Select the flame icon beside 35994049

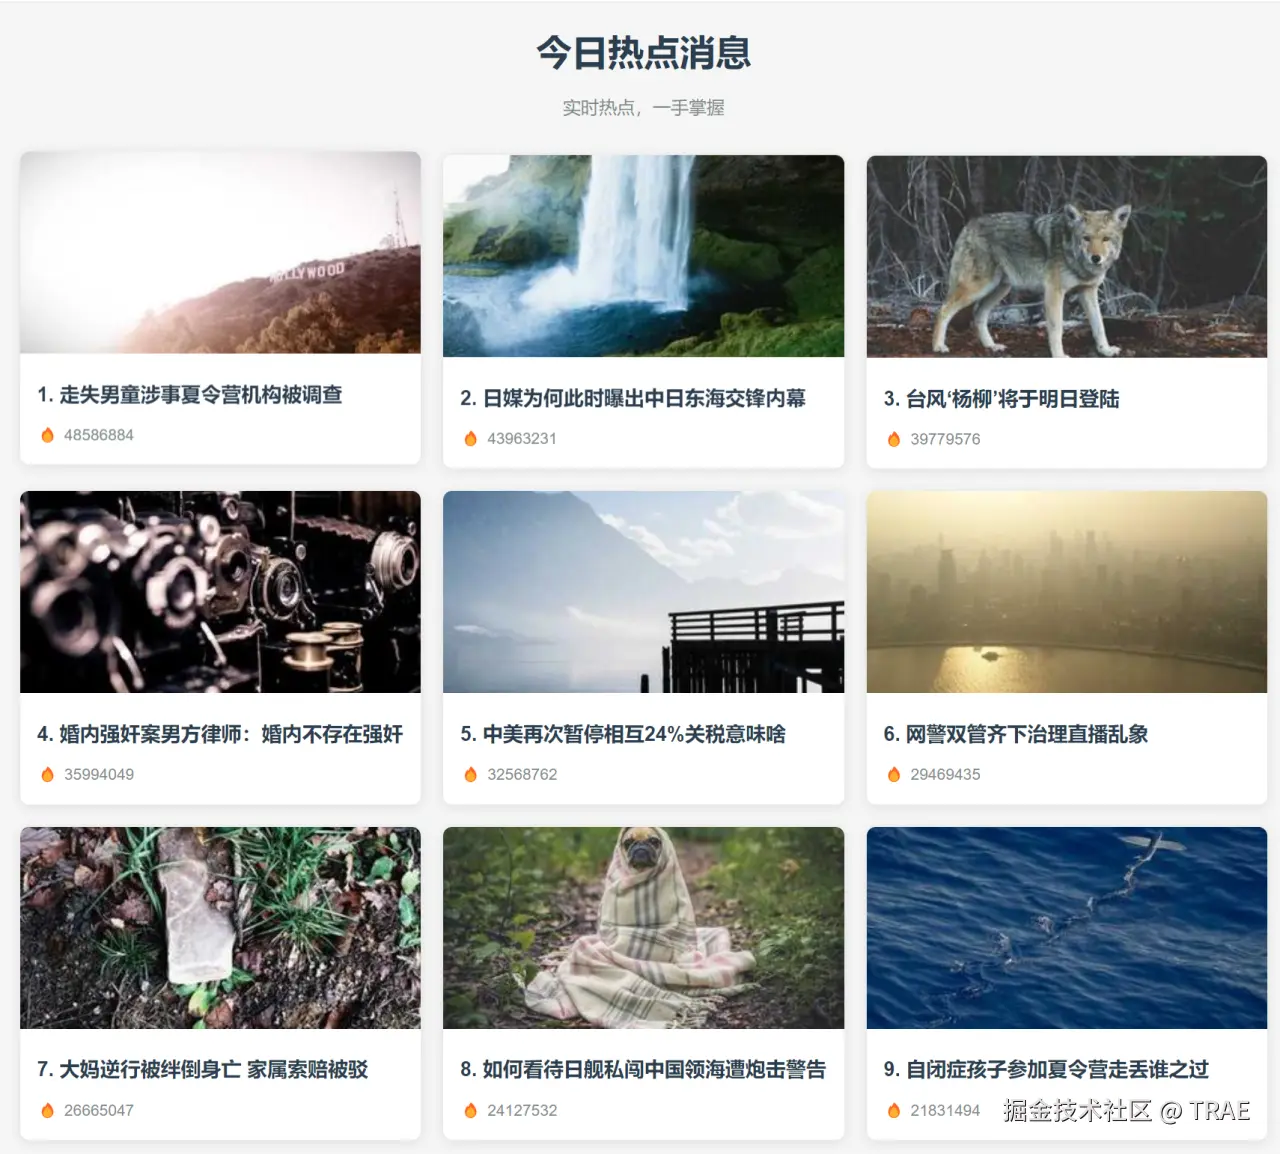tap(47, 774)
